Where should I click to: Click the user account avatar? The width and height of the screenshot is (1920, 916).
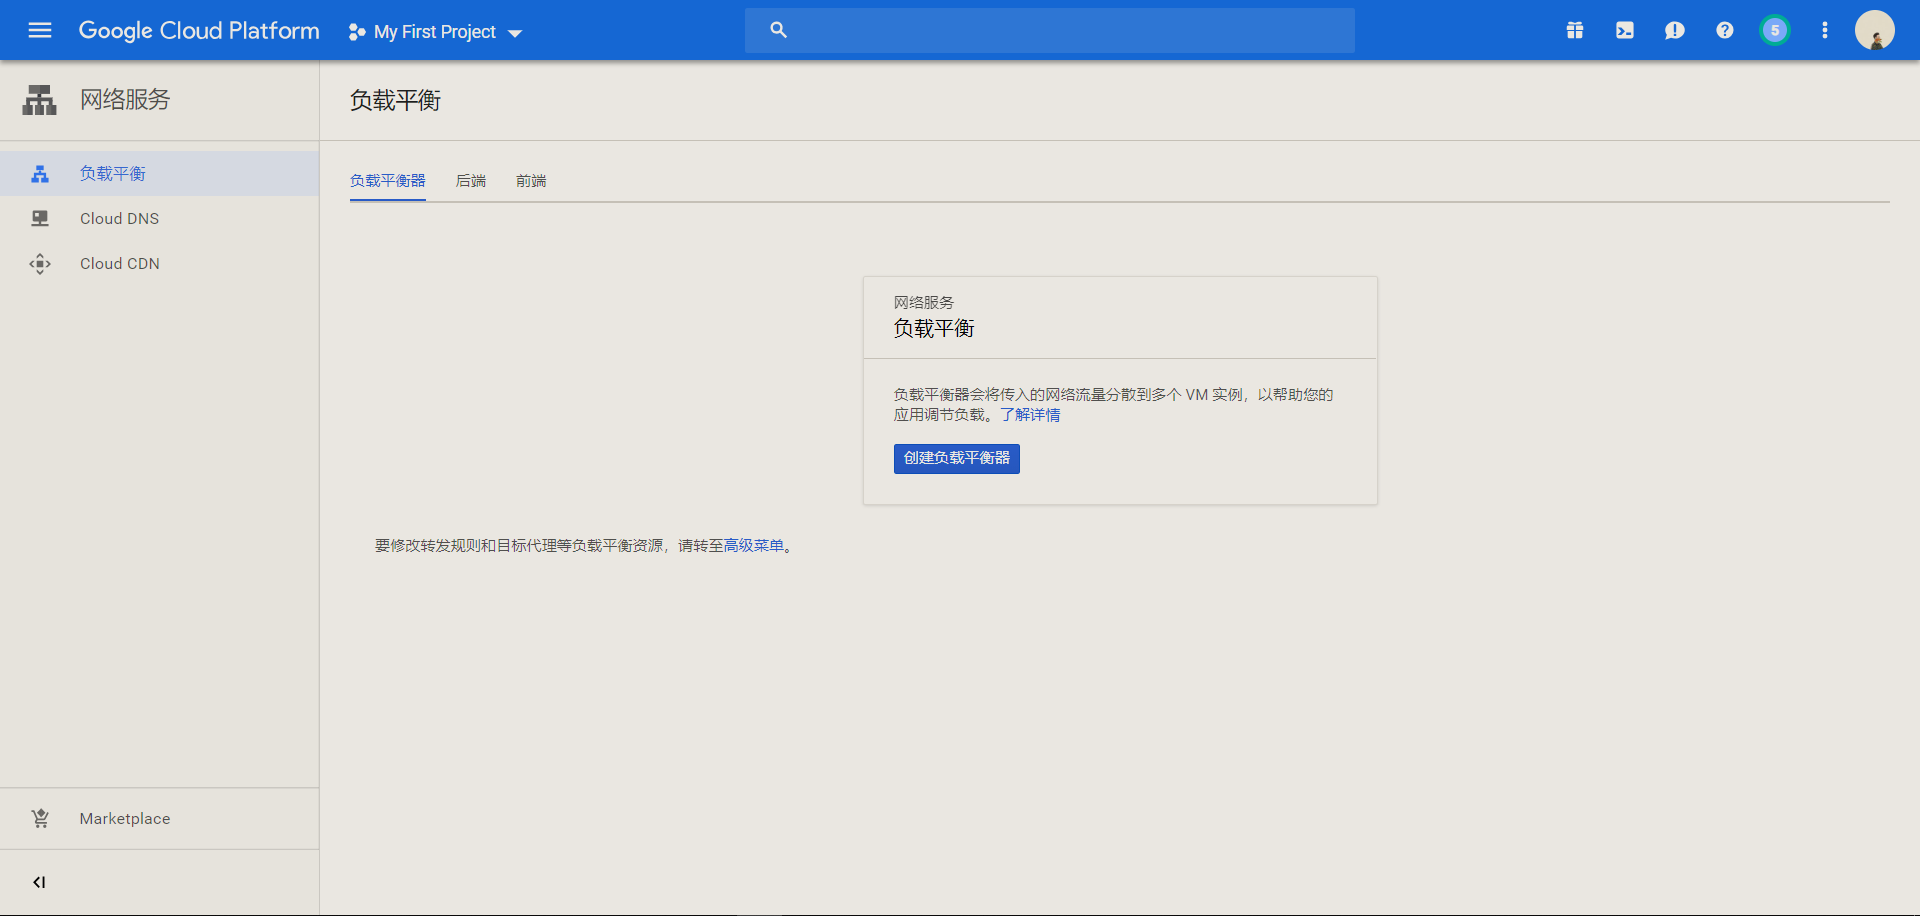1875,30
